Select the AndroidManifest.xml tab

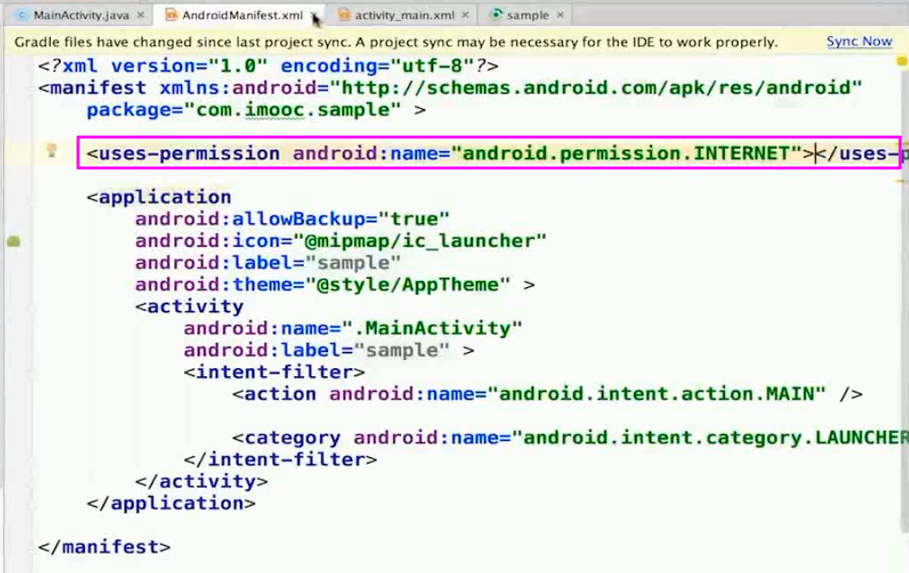pyautogui.click(x=242, y=16)
